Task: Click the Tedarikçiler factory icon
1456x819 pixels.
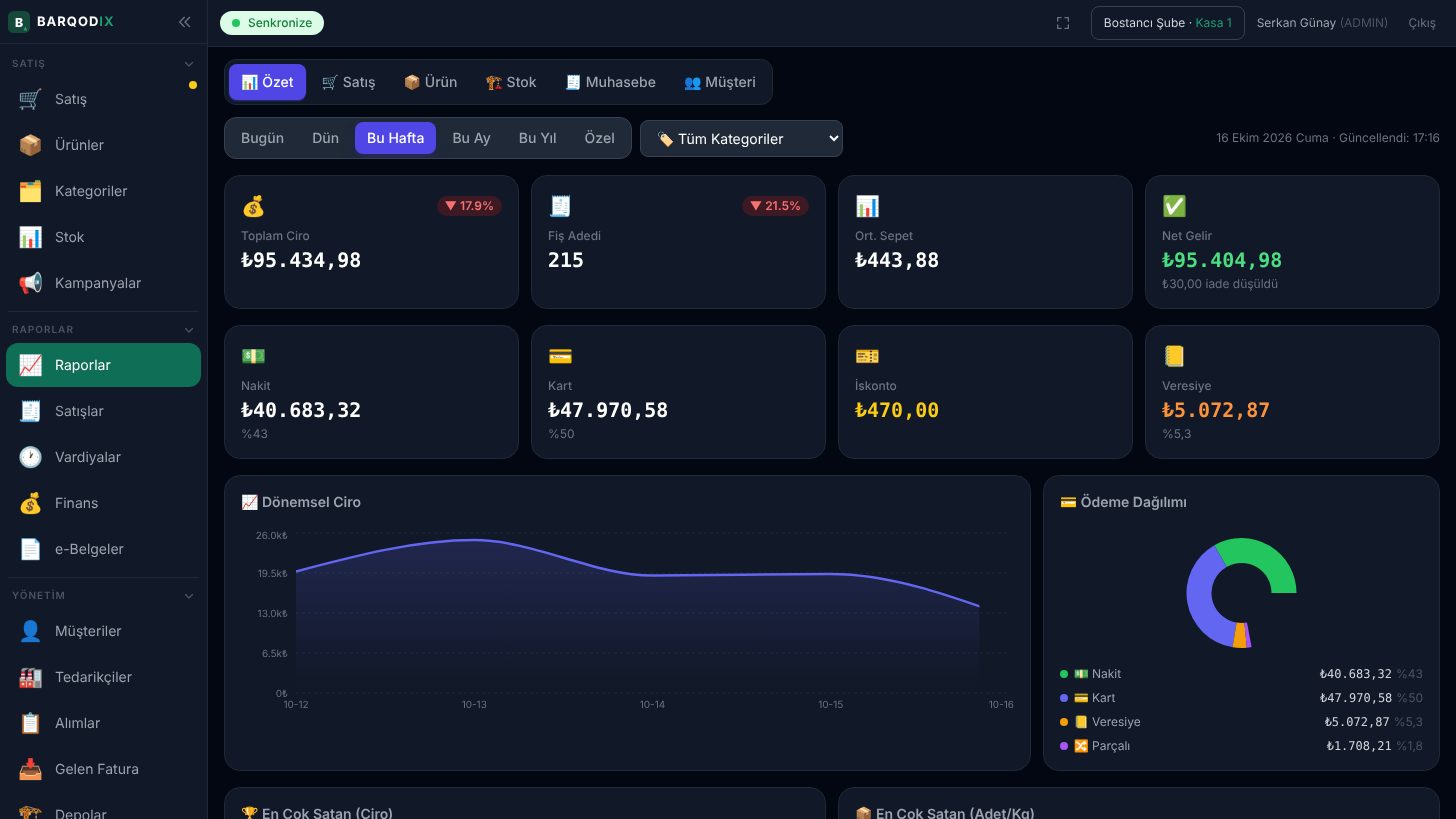Action: click(x=30, y=677)
